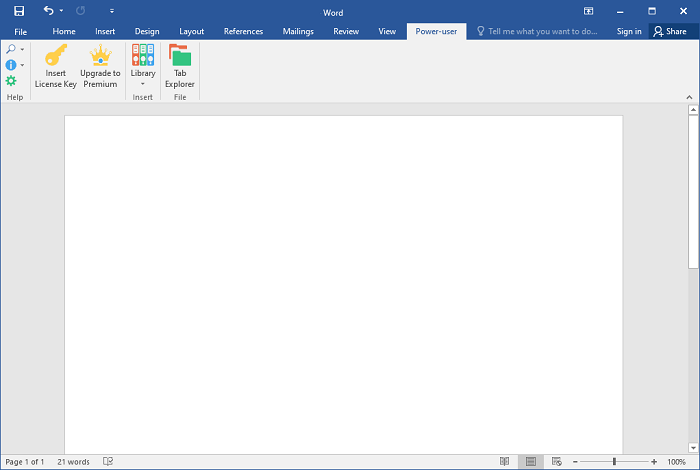
Task: Switch to the Review tab
Action: [346, 31]
